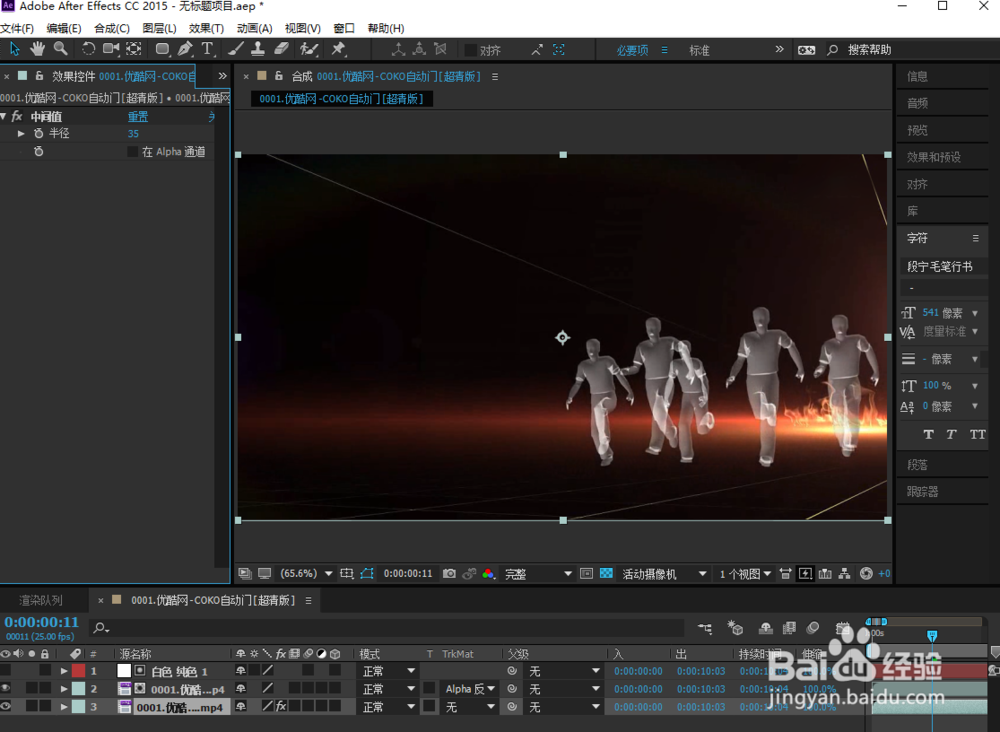Select the Rounded Rectangle shape tool

pyautogui.click(x=162, y=49)
